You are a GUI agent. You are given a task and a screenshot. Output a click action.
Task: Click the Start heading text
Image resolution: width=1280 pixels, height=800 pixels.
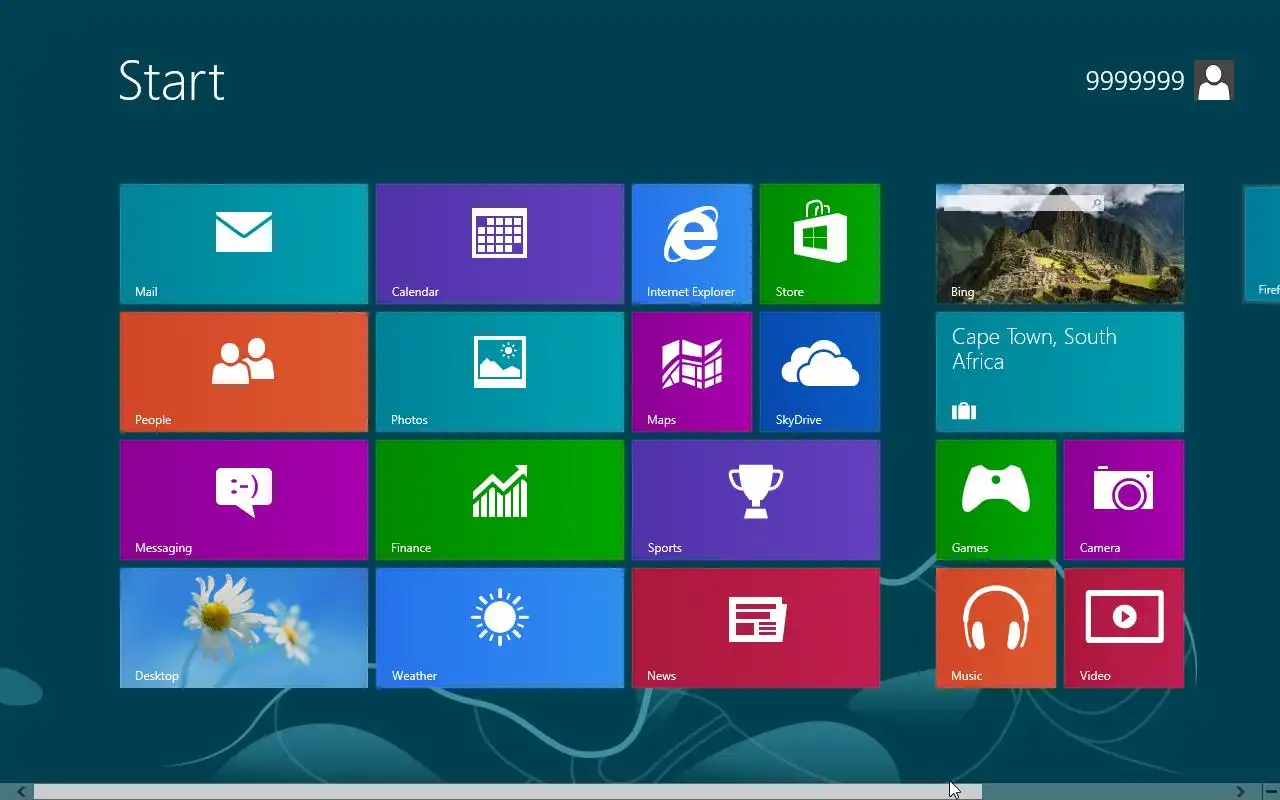point(171,81)
